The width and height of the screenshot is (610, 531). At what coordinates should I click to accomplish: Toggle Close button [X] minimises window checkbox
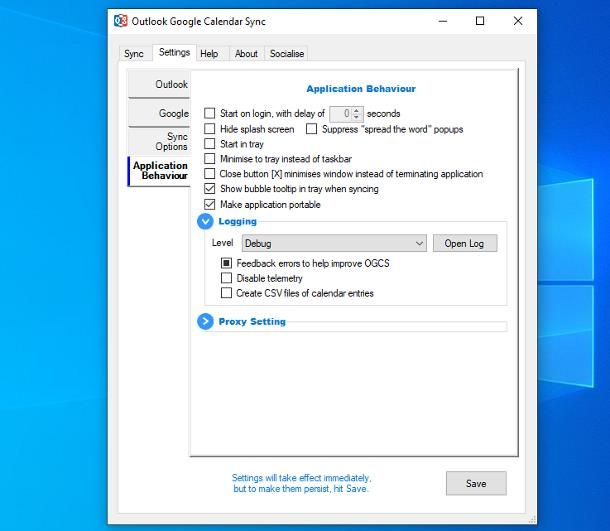210,173
